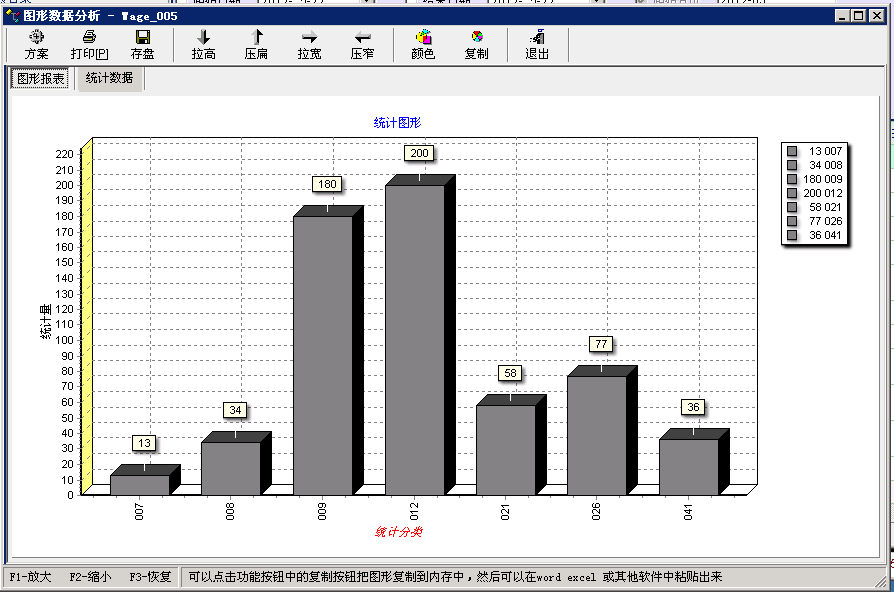
Task: Widen chart using 拉宽 icon
Action: point(309,44)
